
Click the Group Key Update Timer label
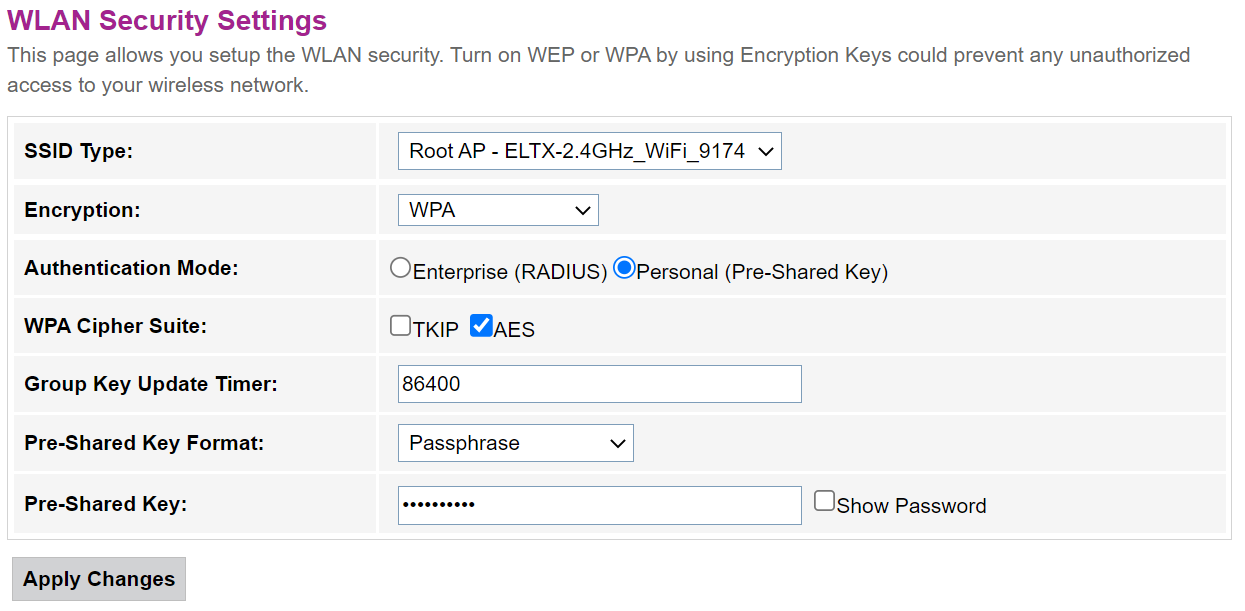pyautogui.click(x=150, y=384)
